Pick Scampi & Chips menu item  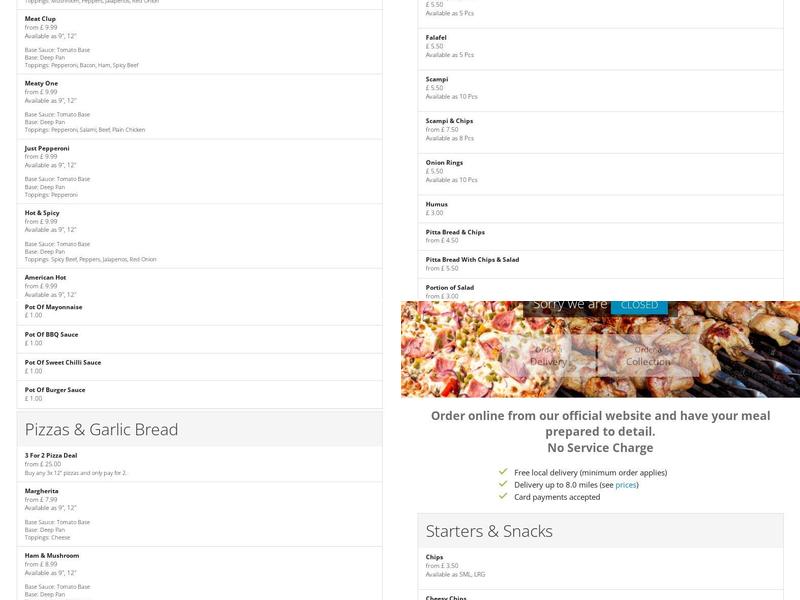click(449, 121)
